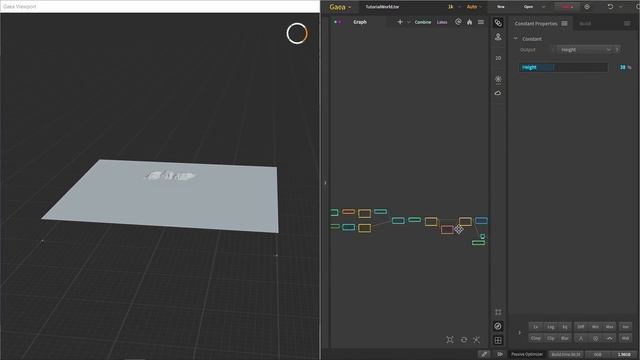Toggle the Blur post-process button

click(564, 338)
